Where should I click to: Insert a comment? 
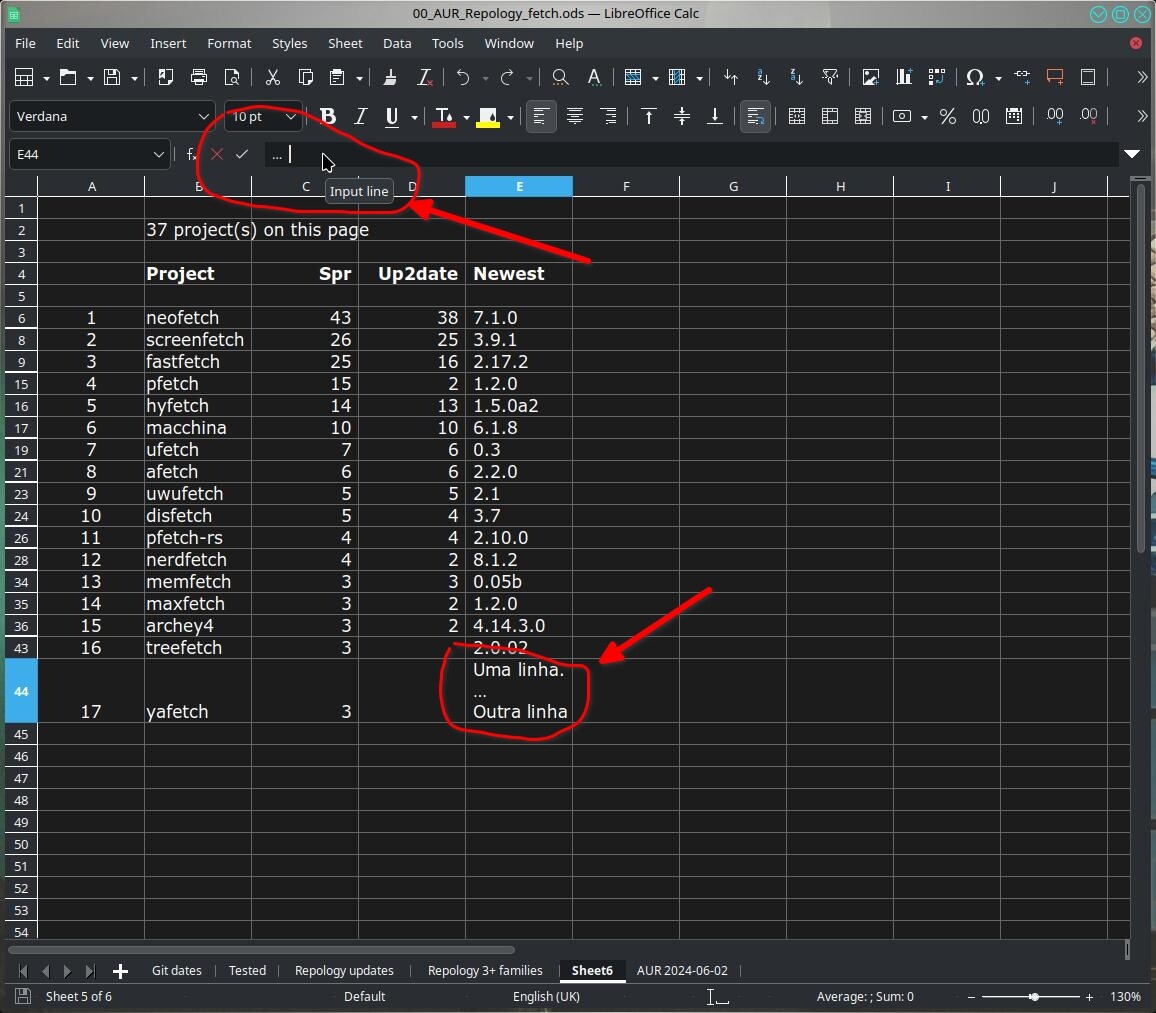pos(1055,77)
